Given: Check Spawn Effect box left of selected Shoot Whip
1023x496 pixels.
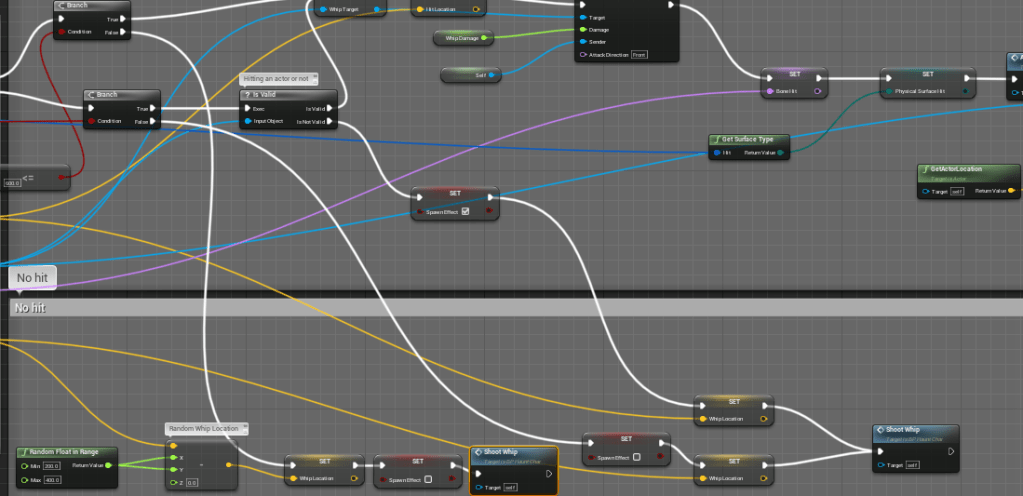Looking at the screenshot, I should tap(428, 479).
